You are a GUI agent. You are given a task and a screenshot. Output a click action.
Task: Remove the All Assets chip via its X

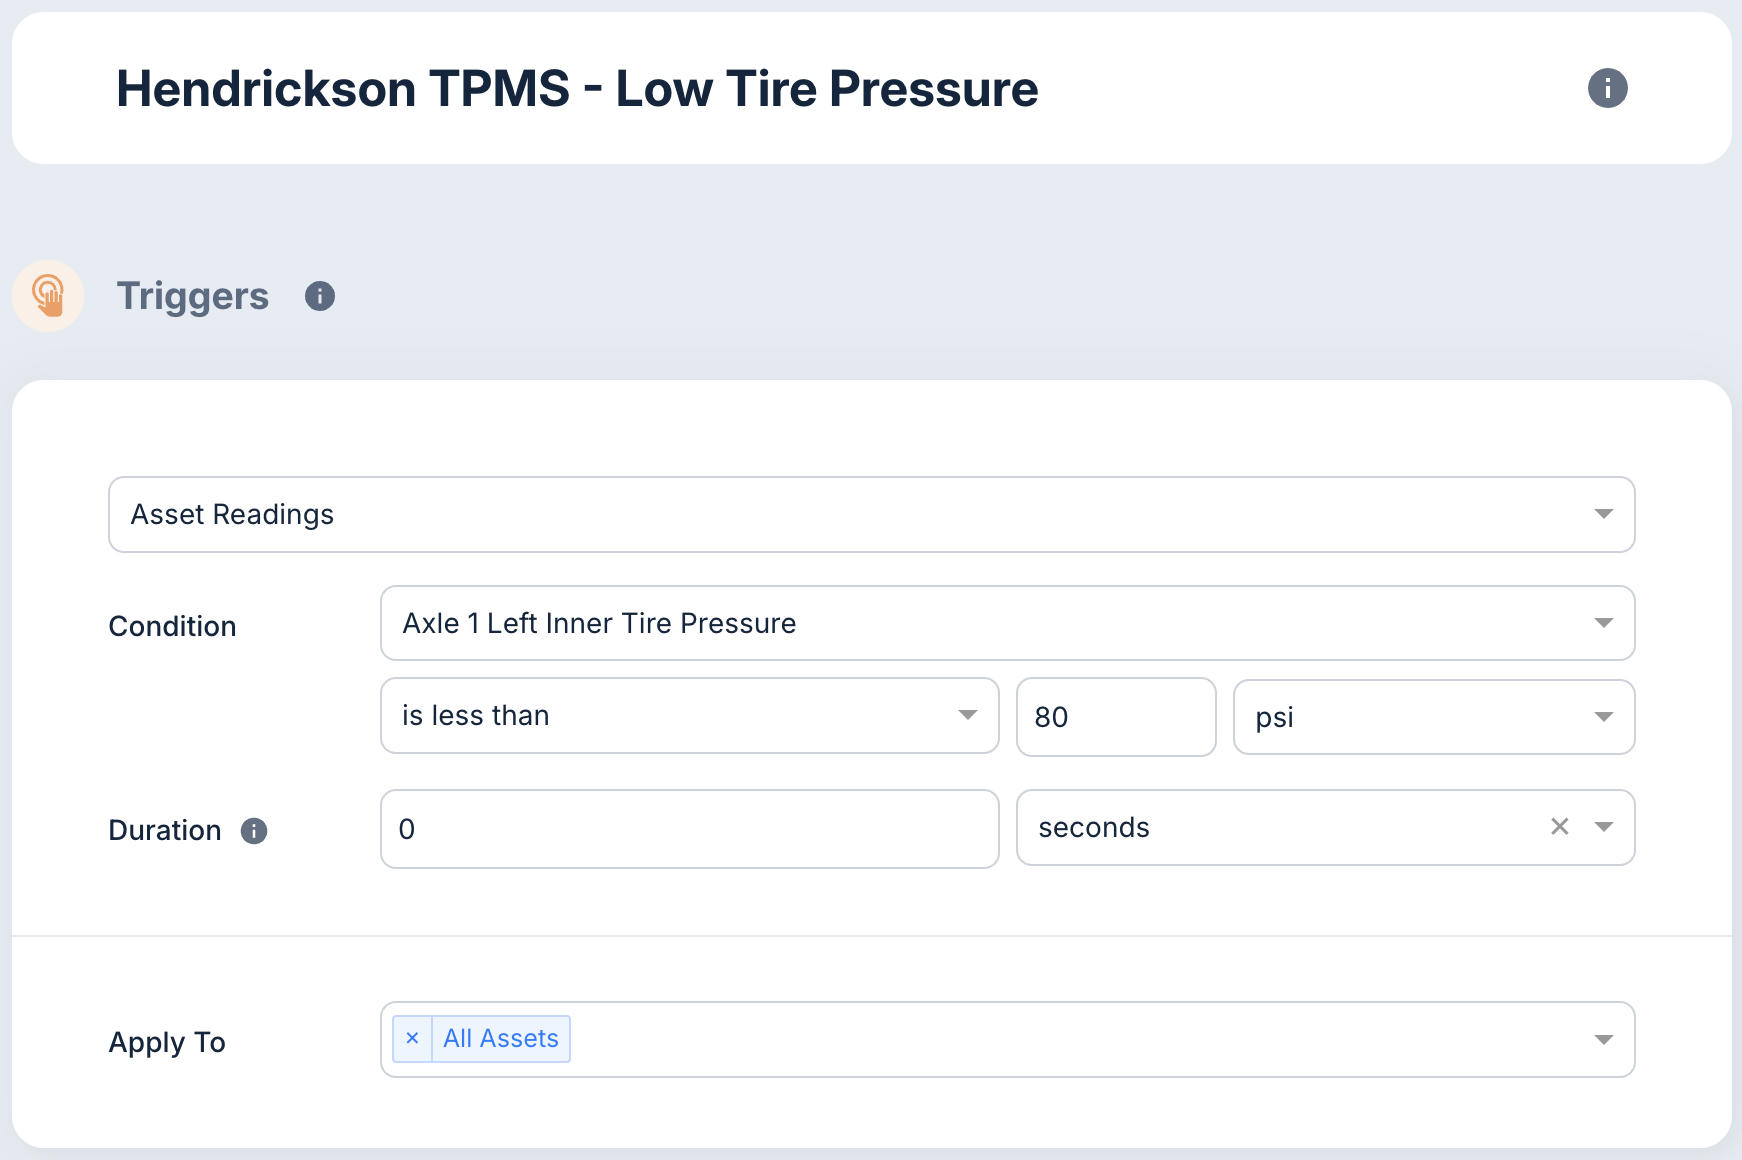pyautogui.click(x=412, y=1039)
